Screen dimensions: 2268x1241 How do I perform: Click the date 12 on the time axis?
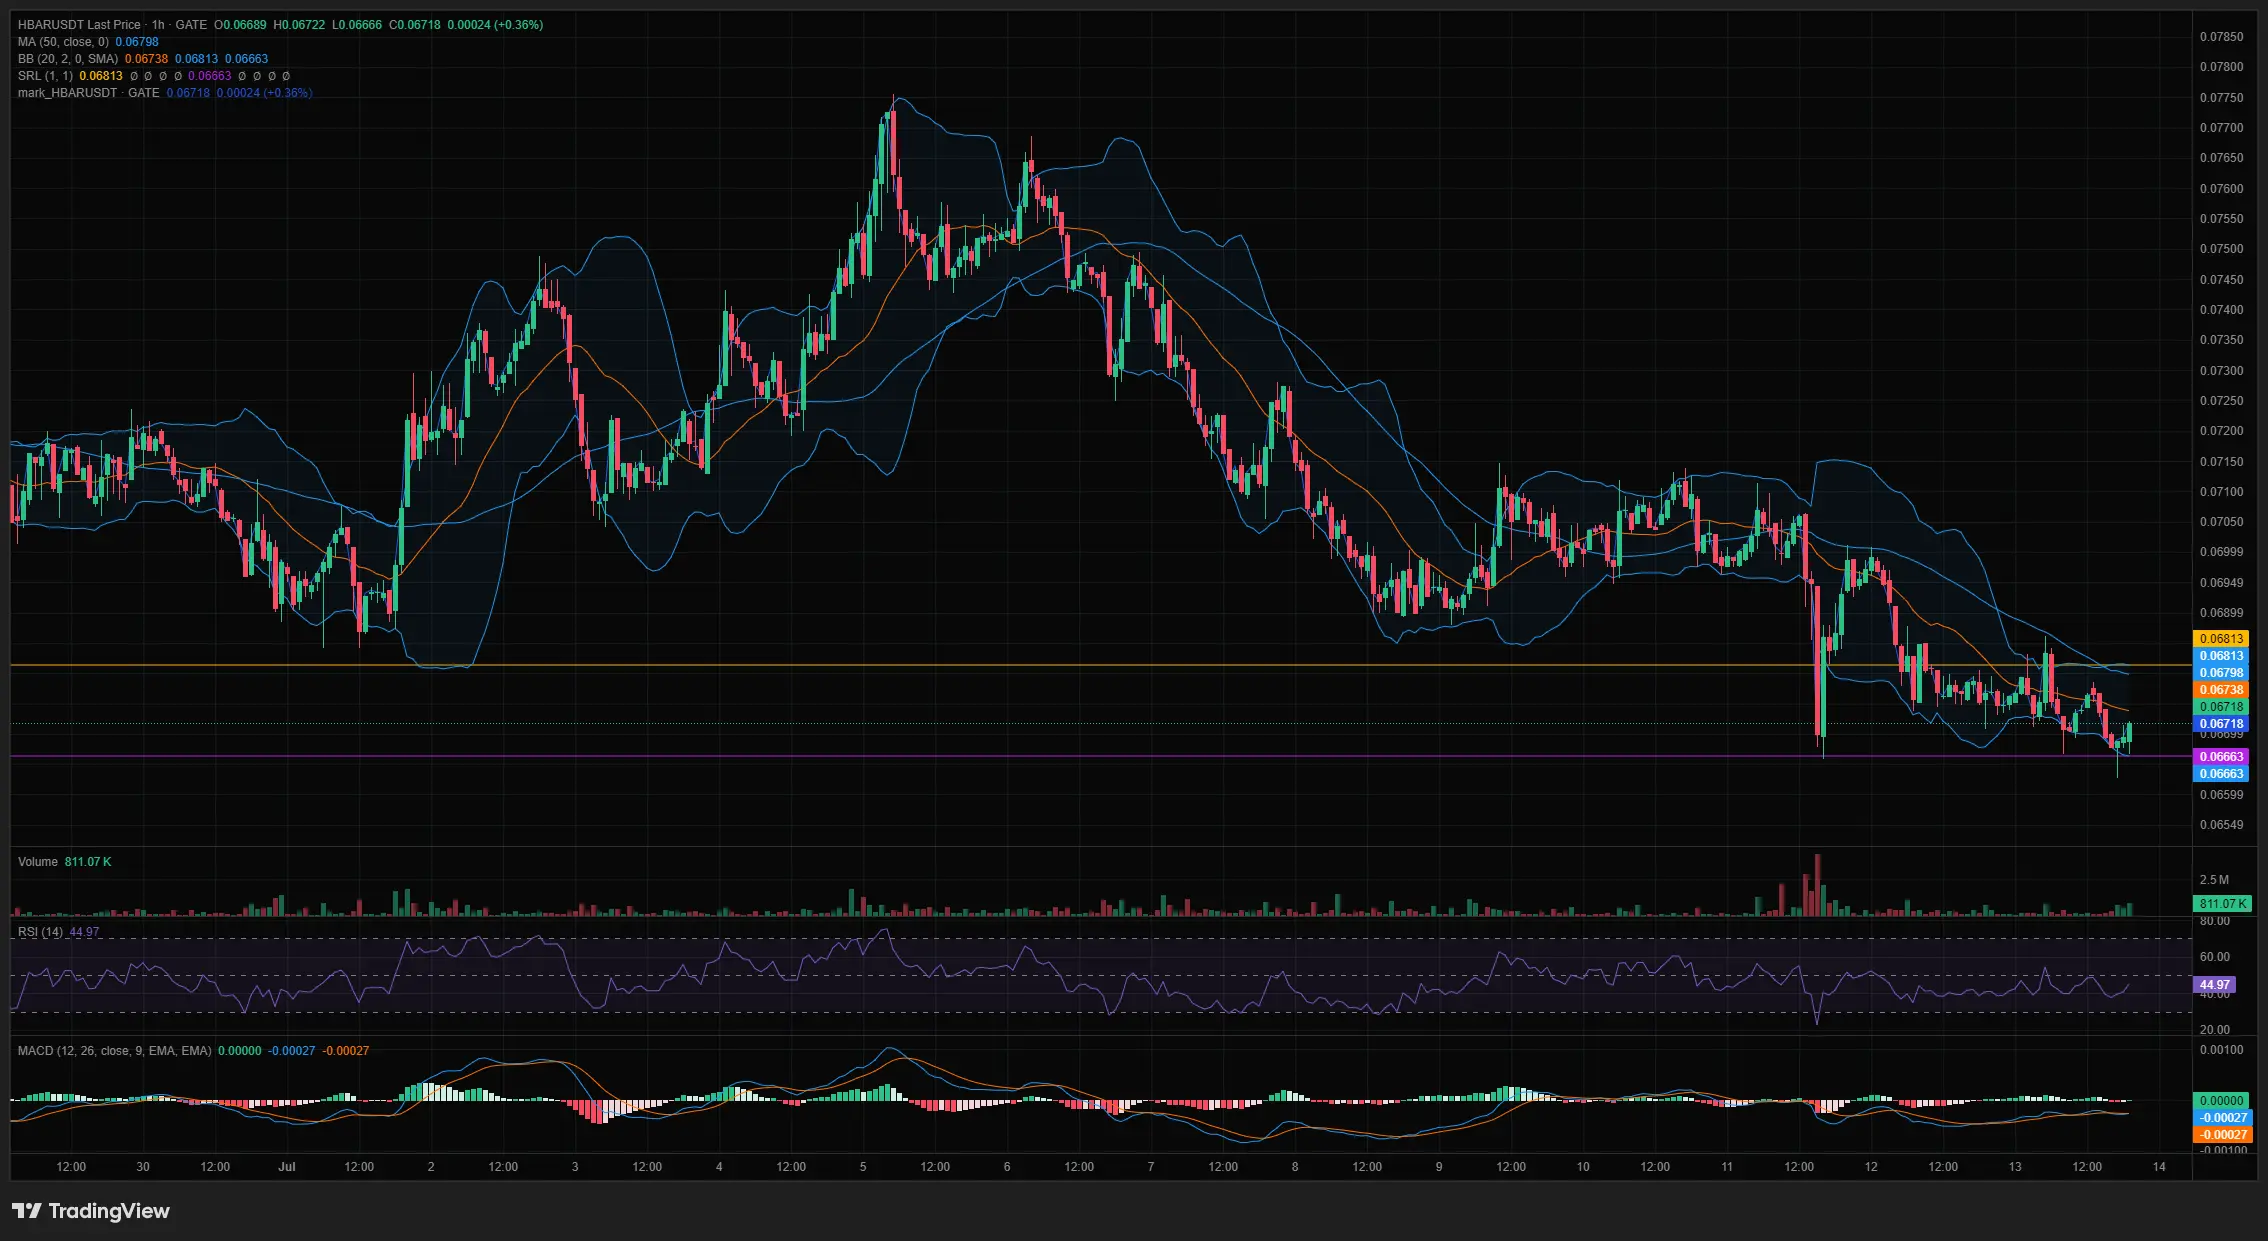coord(1871,1166)
